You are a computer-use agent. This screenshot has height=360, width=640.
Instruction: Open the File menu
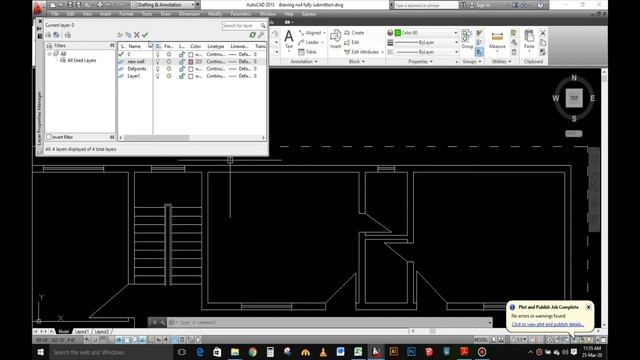[x=55, y=14]
